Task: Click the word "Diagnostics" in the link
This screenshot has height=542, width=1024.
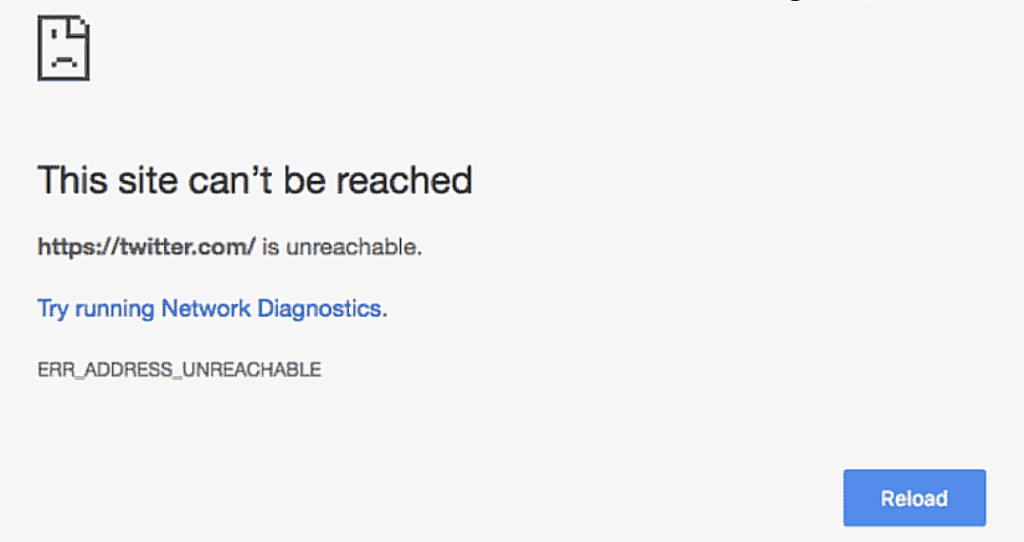Action: pos(319,308)
